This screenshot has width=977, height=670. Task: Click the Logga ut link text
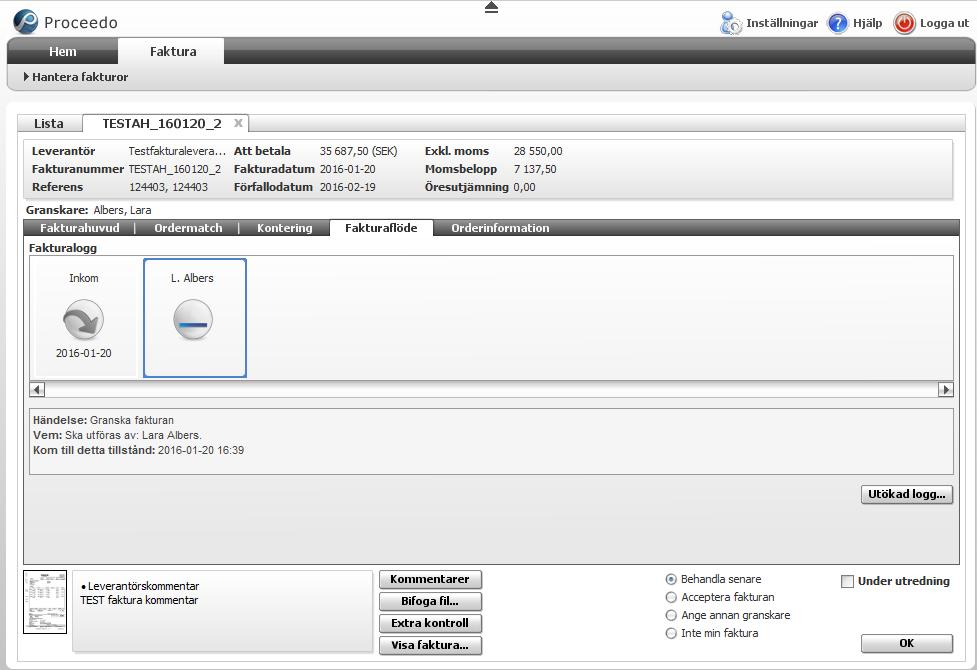click(x=944, y=23)
